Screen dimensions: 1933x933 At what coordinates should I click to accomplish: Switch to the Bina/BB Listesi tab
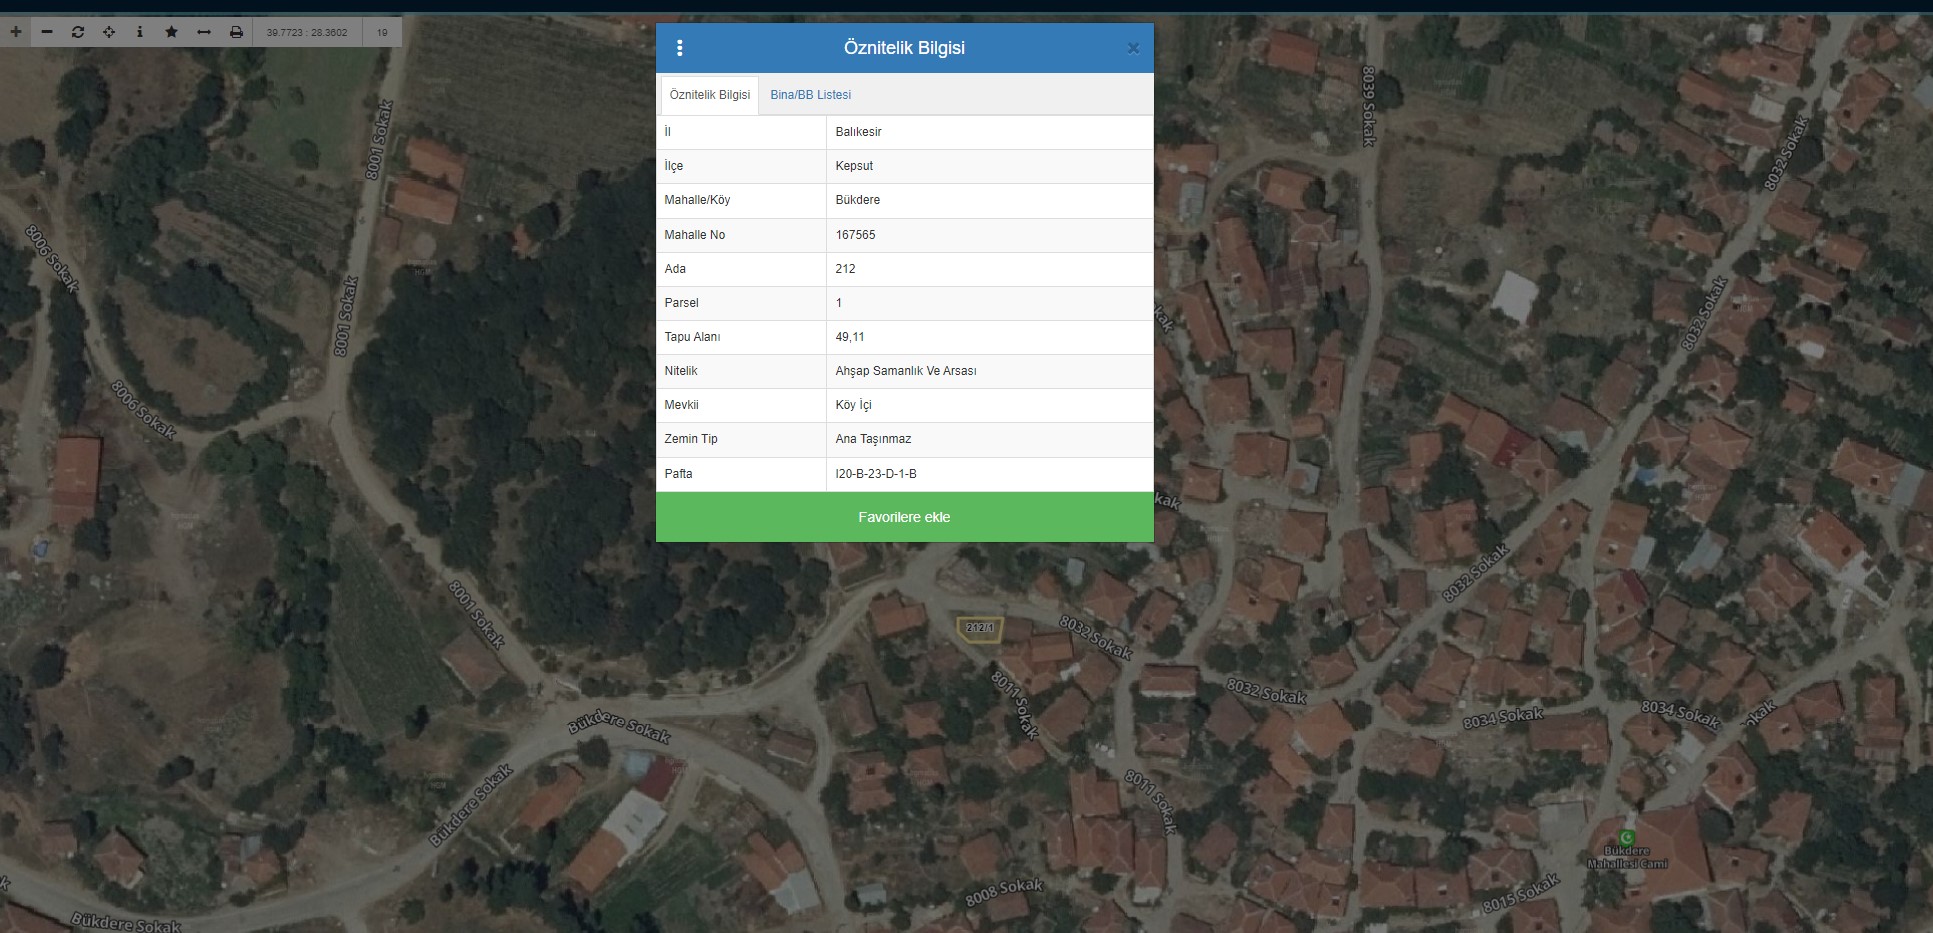810,95
